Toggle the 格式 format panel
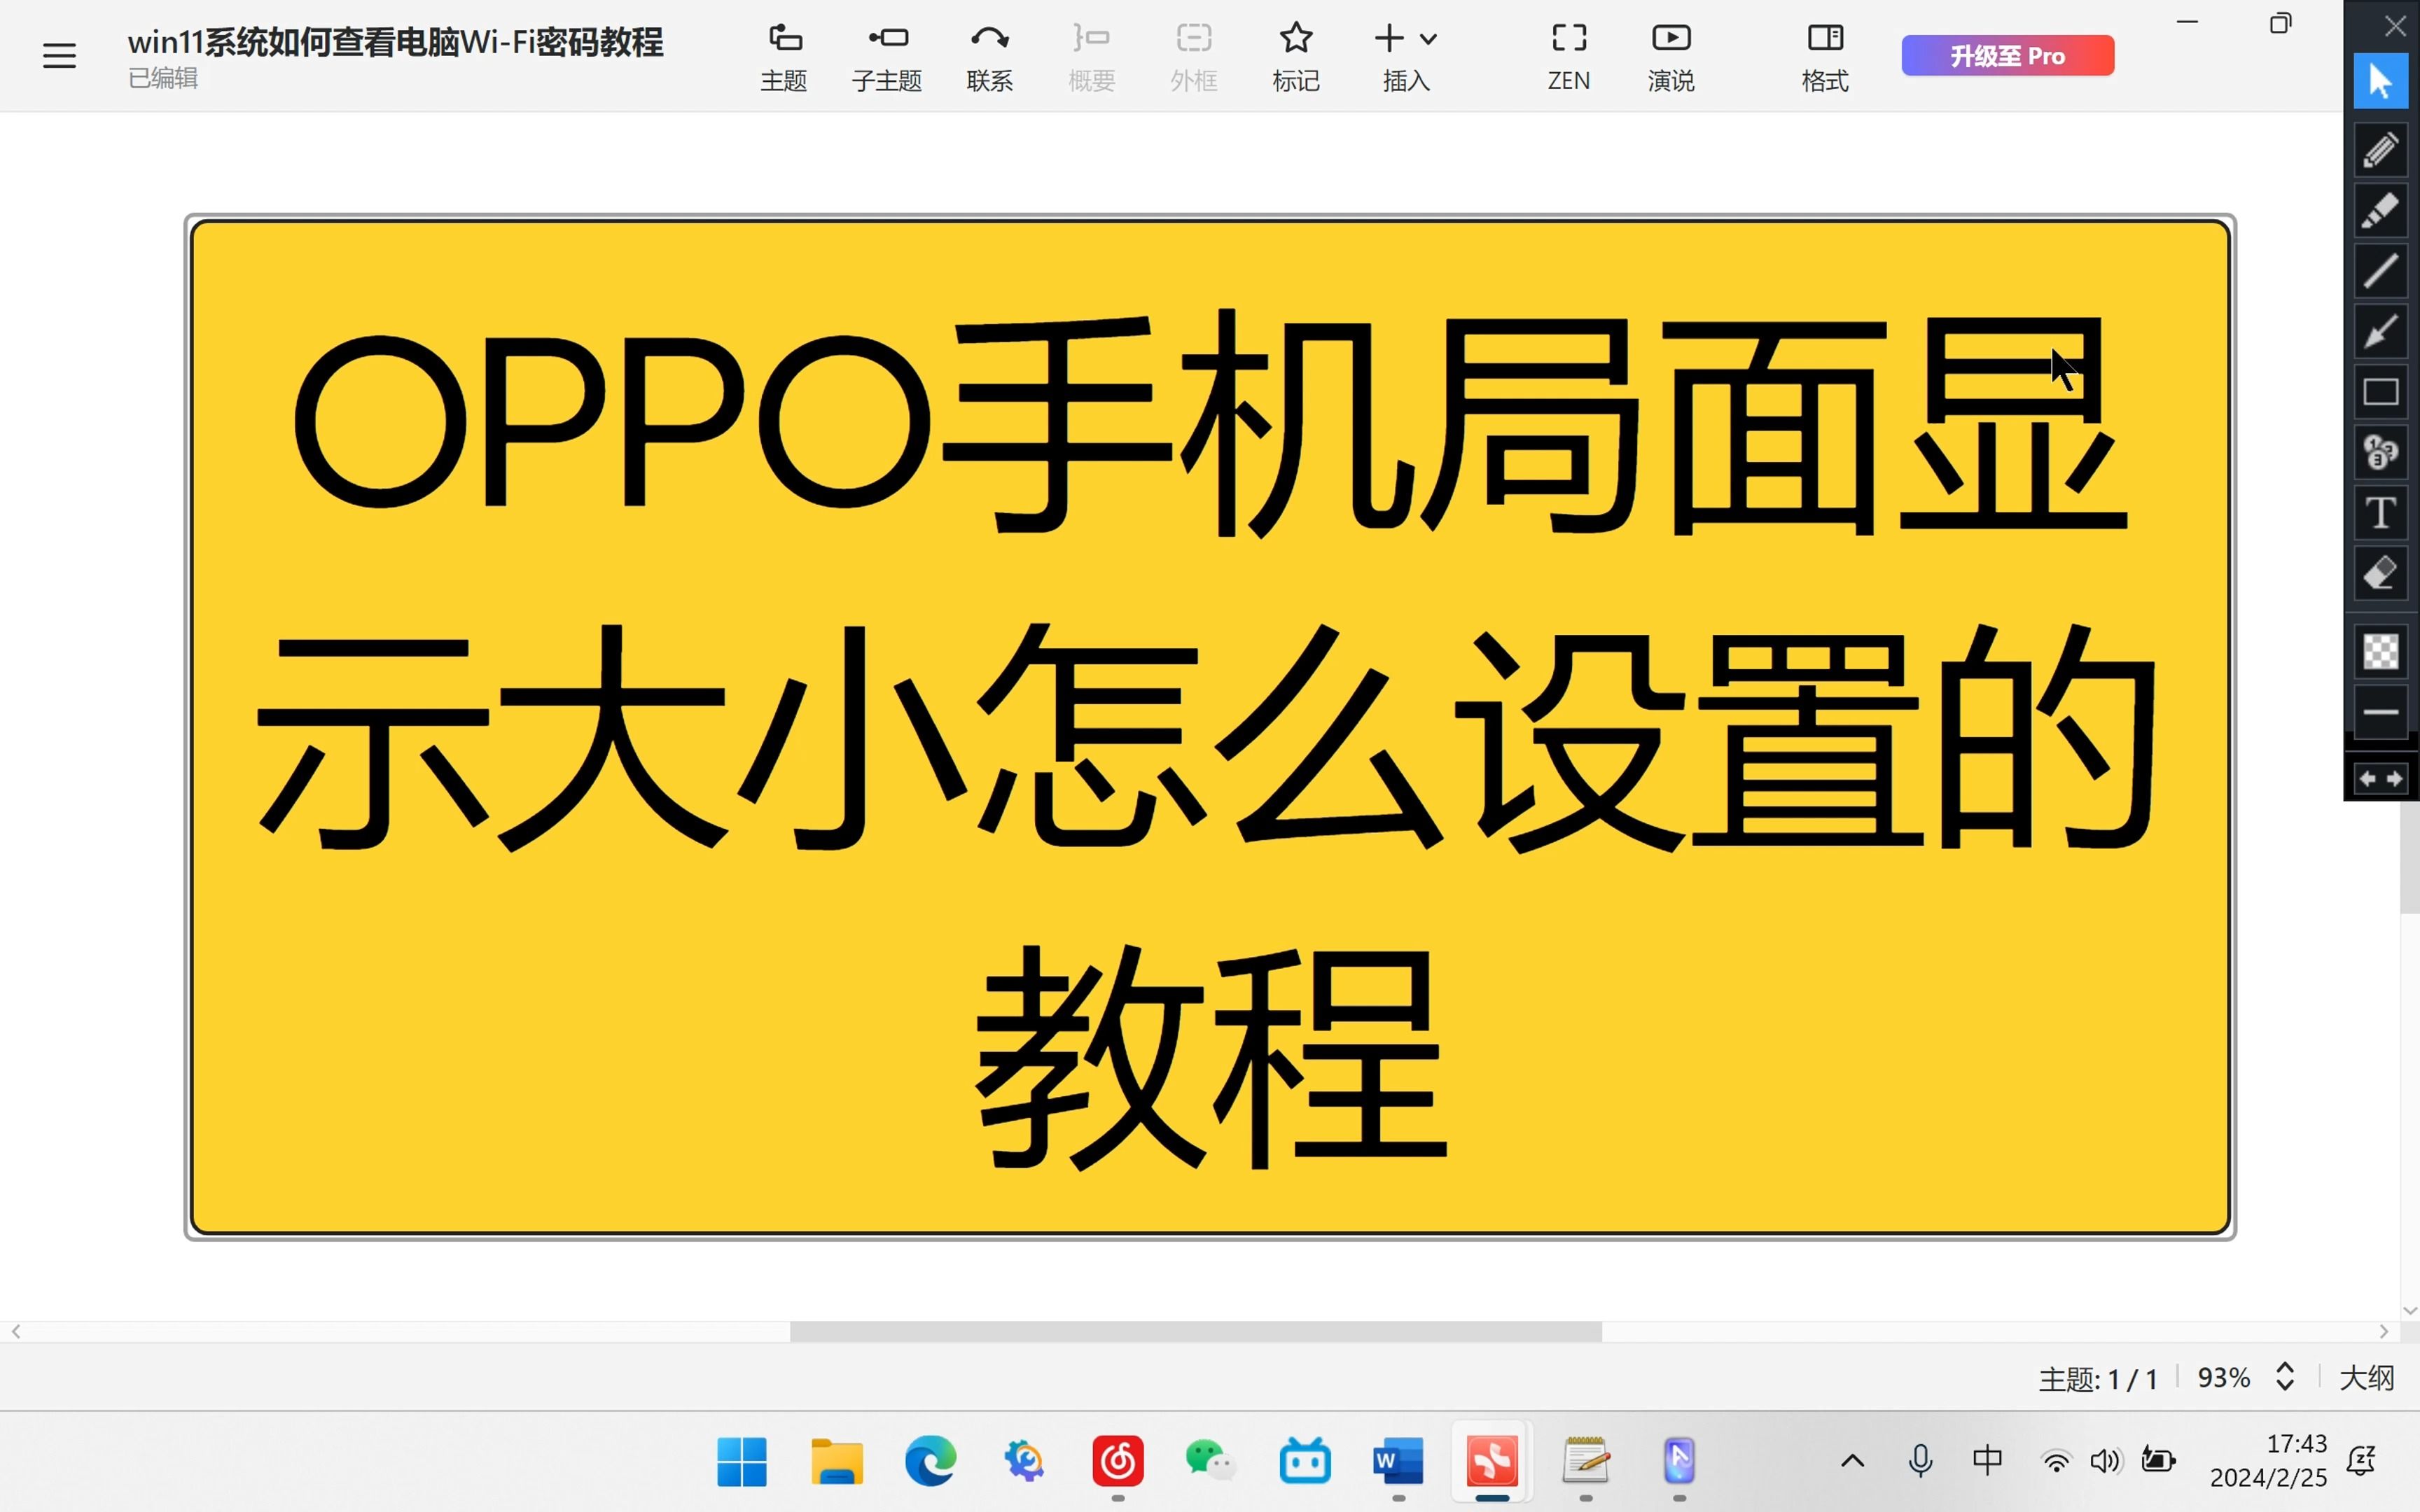The width and height of the screenshot is (2420, 1512). (x=1825, y=57)
